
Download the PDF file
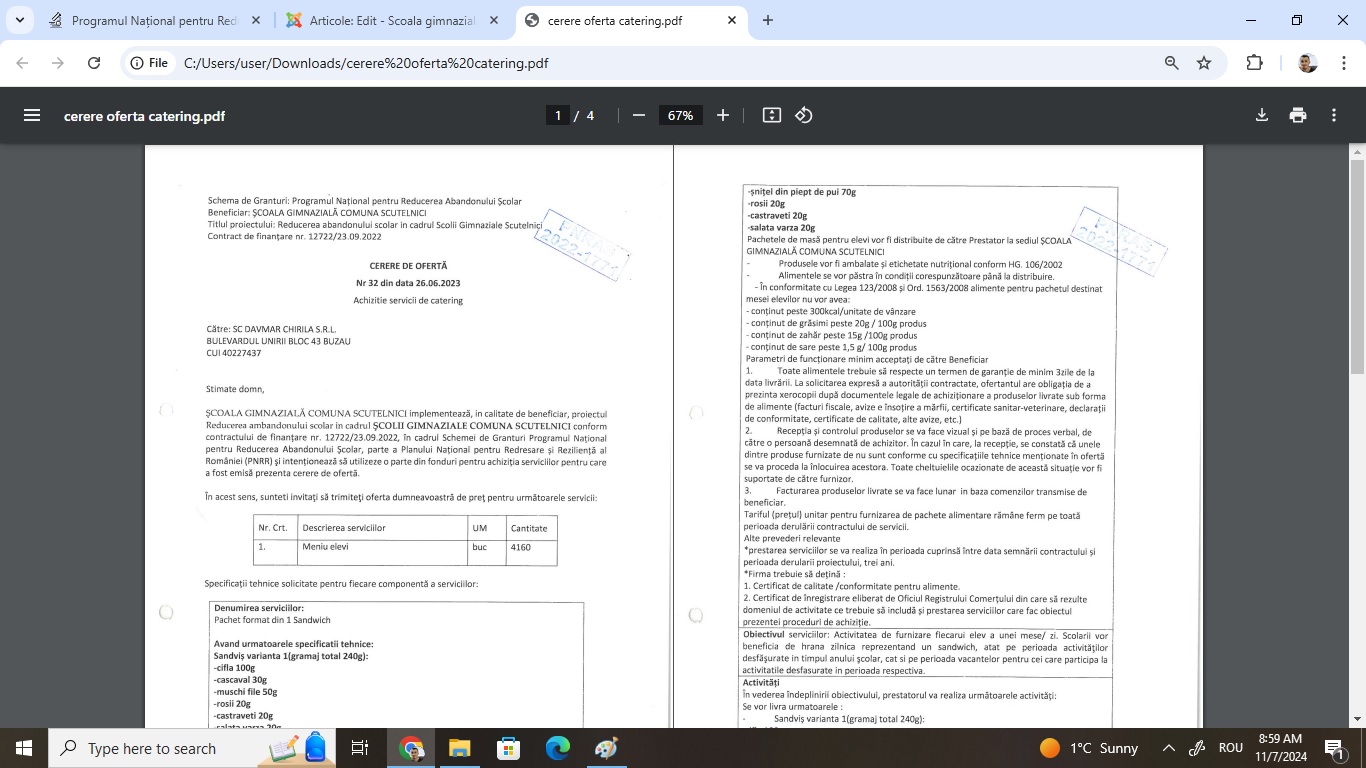1262,115
